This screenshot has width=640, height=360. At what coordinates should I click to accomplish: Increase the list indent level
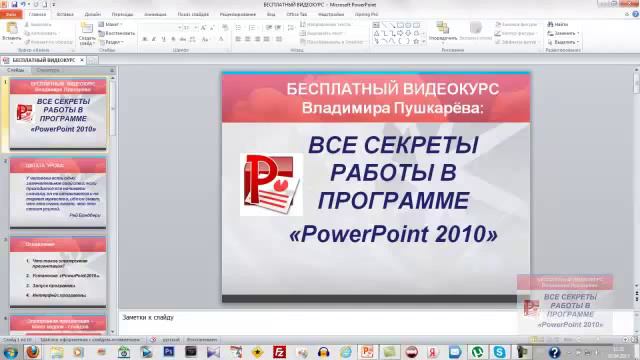[x=278, y=27]
